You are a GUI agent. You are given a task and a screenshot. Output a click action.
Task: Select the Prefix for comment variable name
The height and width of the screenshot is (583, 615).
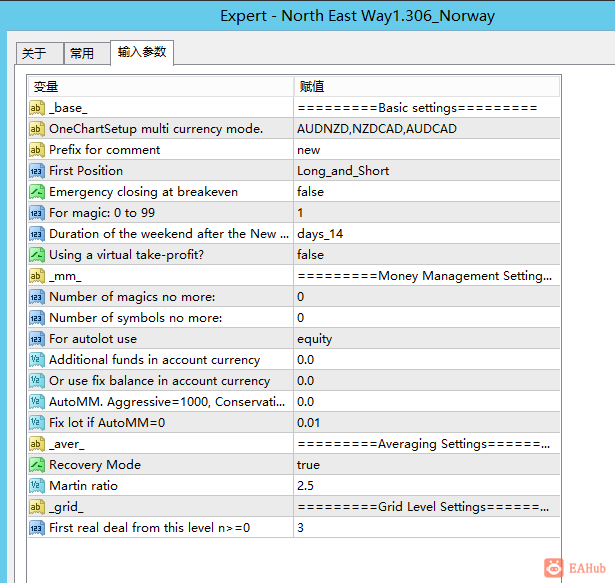click(105, 150)
